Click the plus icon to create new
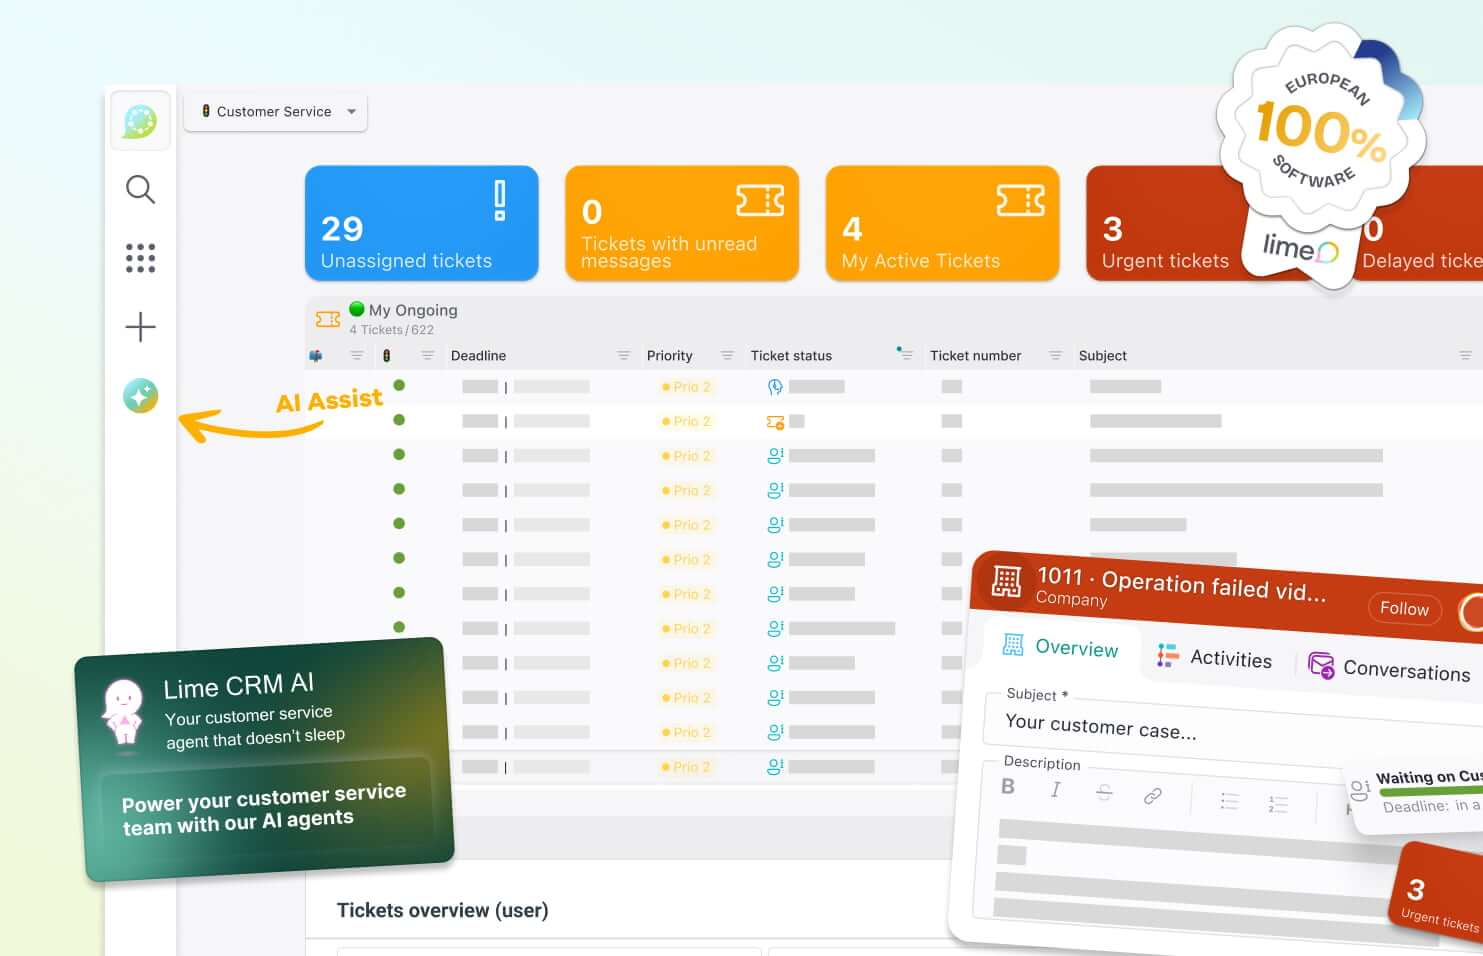This screenshot has height=956, width=1483. point(140,327)
